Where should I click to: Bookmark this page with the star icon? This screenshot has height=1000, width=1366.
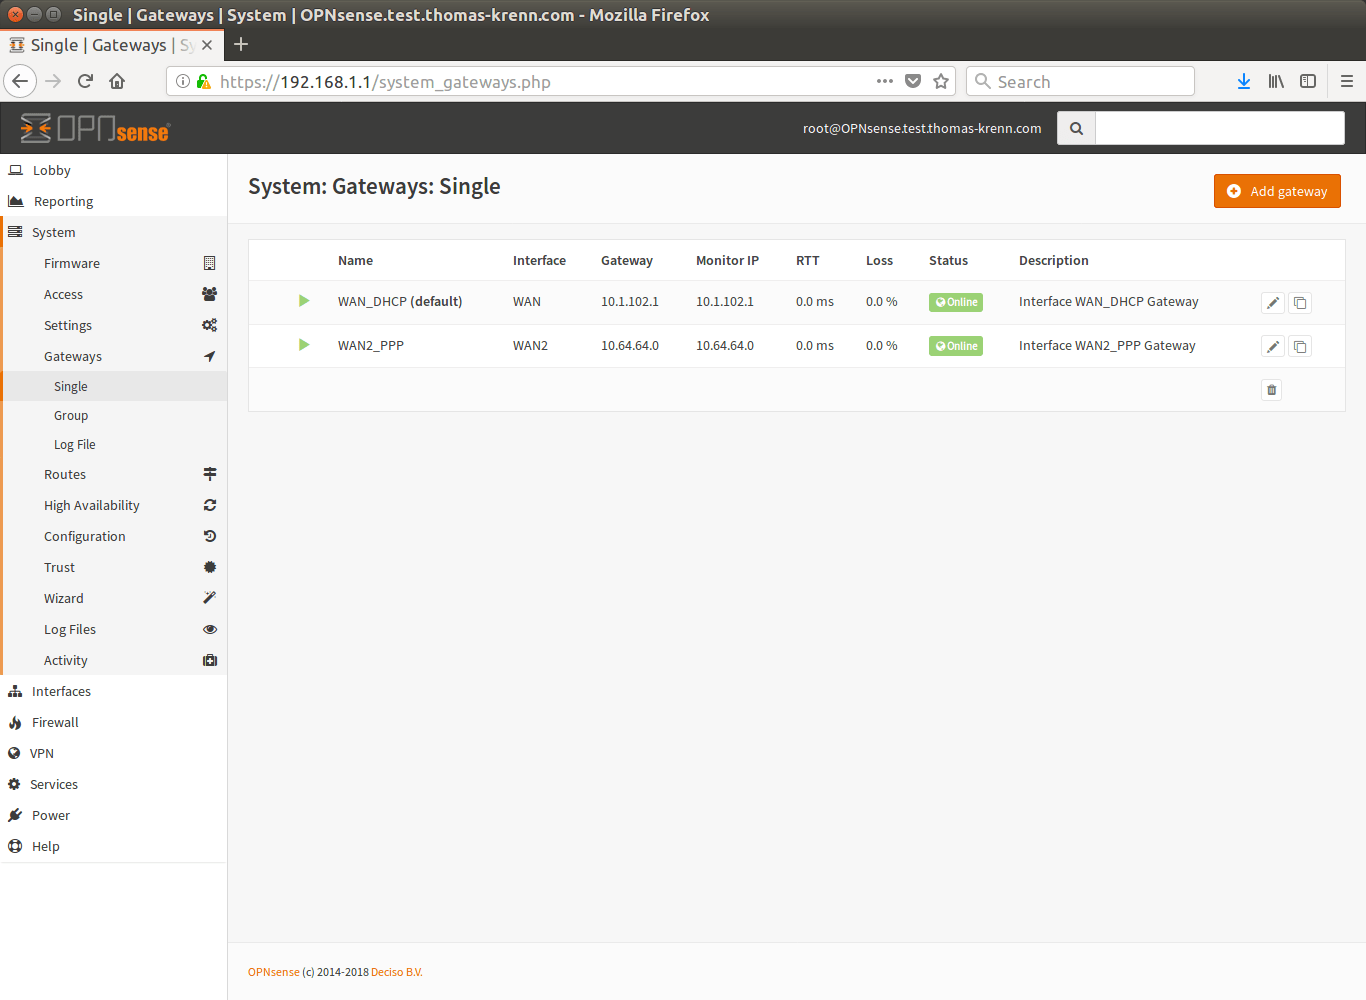point(941,82)
